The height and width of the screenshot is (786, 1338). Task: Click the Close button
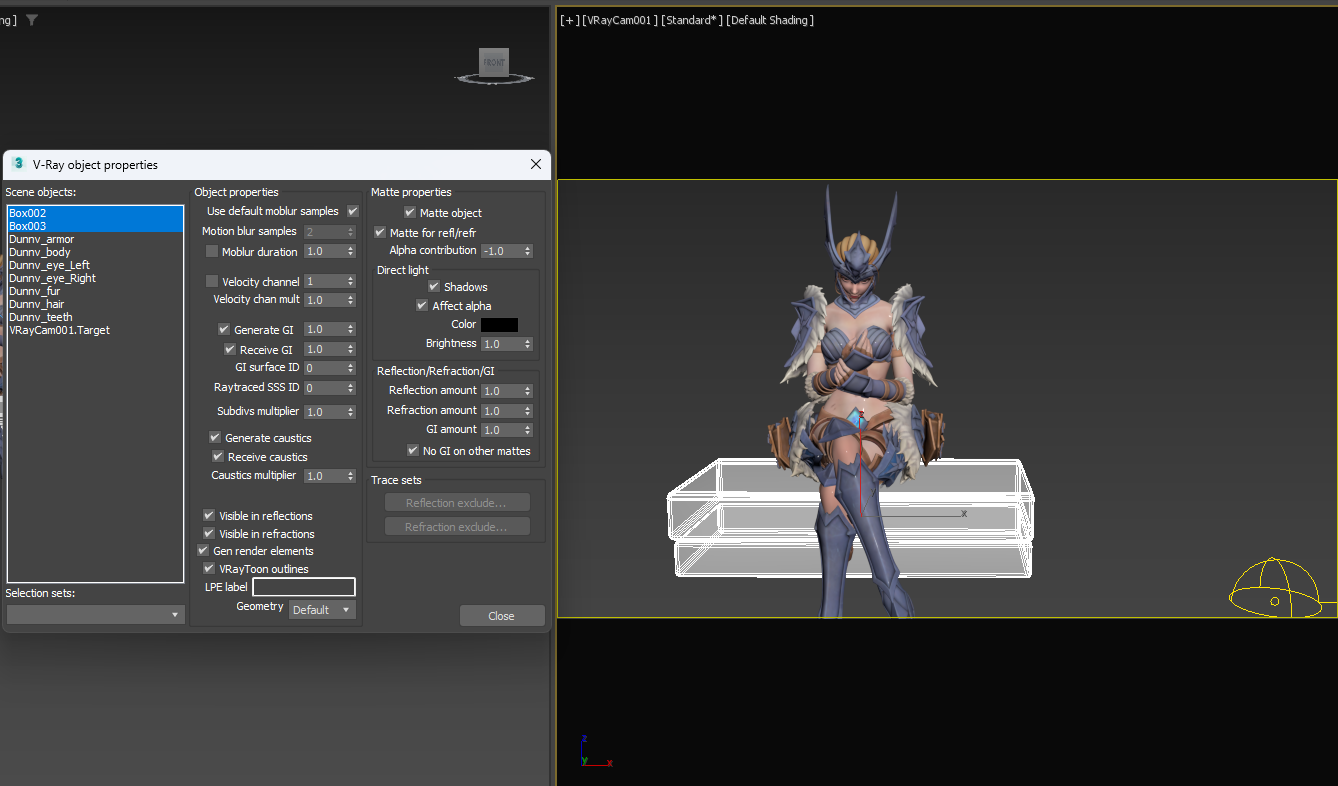pos(502,616)
